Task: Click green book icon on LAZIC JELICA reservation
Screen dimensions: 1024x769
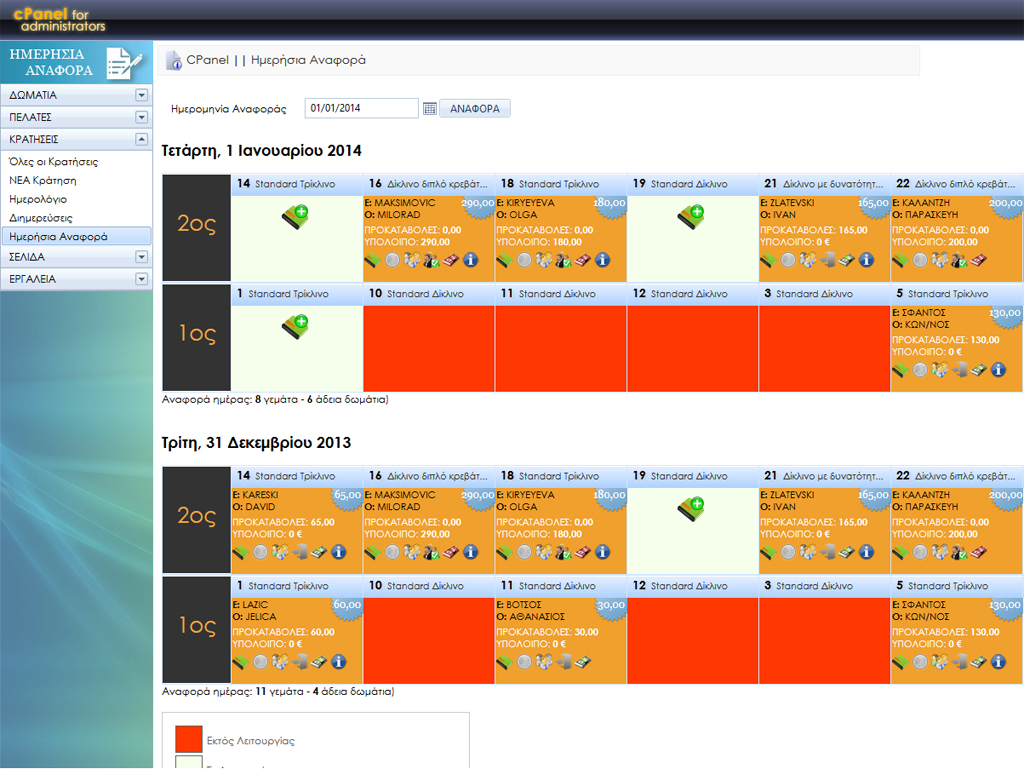Action: [x=240, y=662]
